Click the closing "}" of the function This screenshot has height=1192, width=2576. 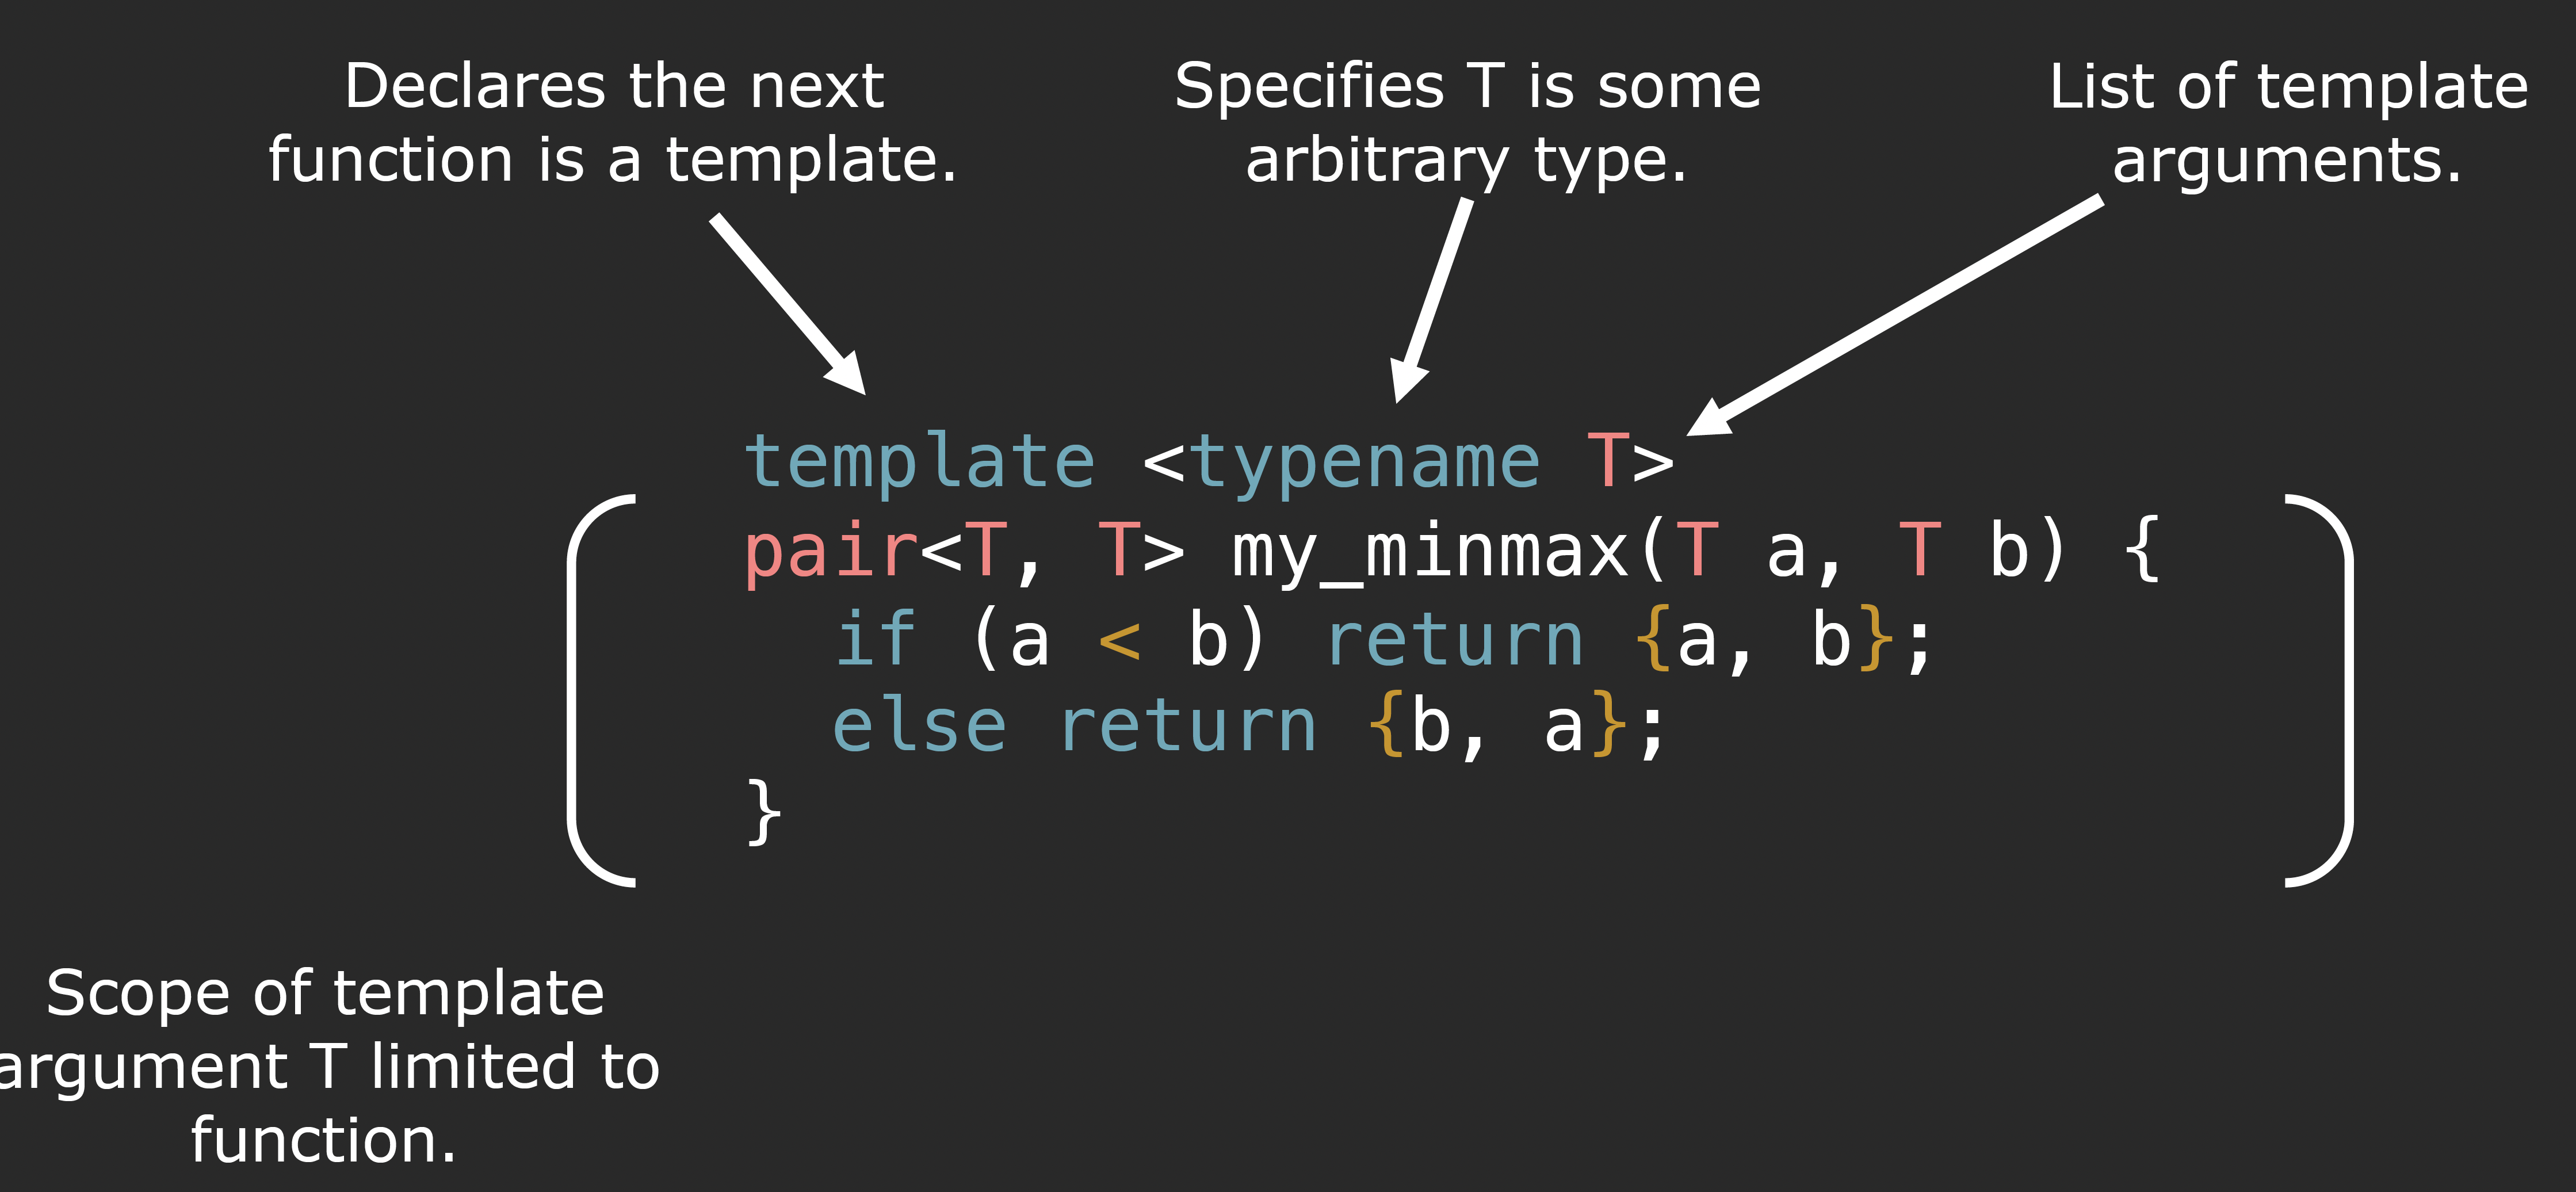click(x=765, y=812)
